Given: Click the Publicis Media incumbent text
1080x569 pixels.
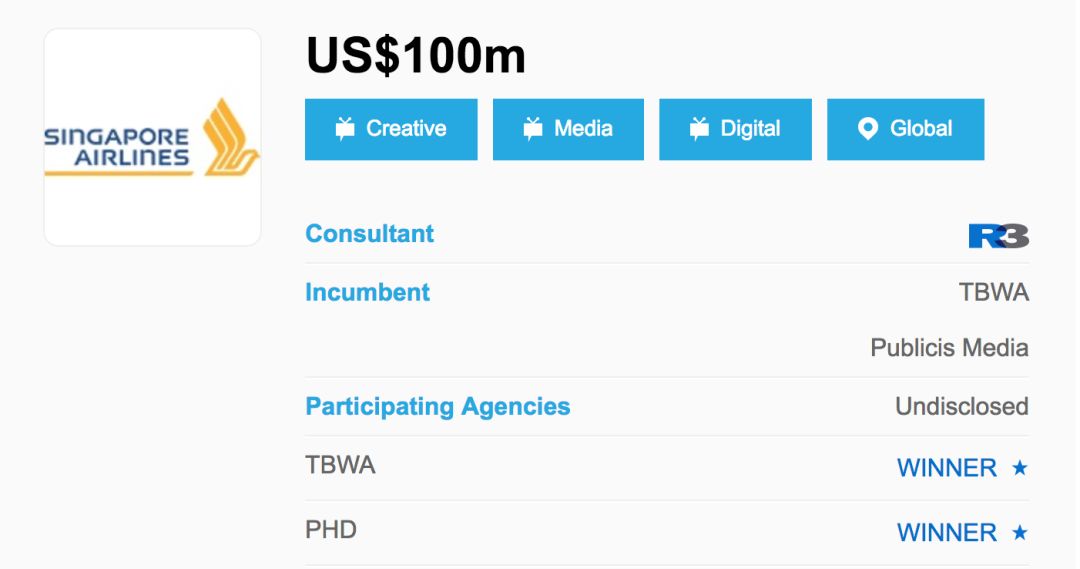Looking at the screenshot, I should (949, 348).
